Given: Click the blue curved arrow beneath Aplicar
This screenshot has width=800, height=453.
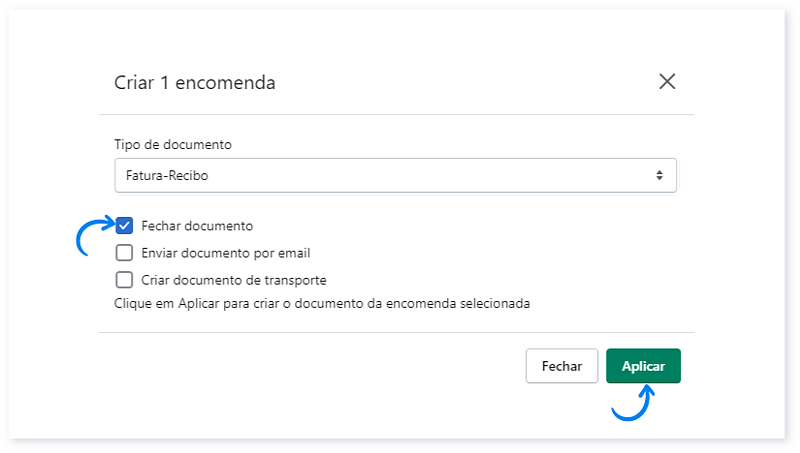Looking at the screenshot, I should pos(633,403).
